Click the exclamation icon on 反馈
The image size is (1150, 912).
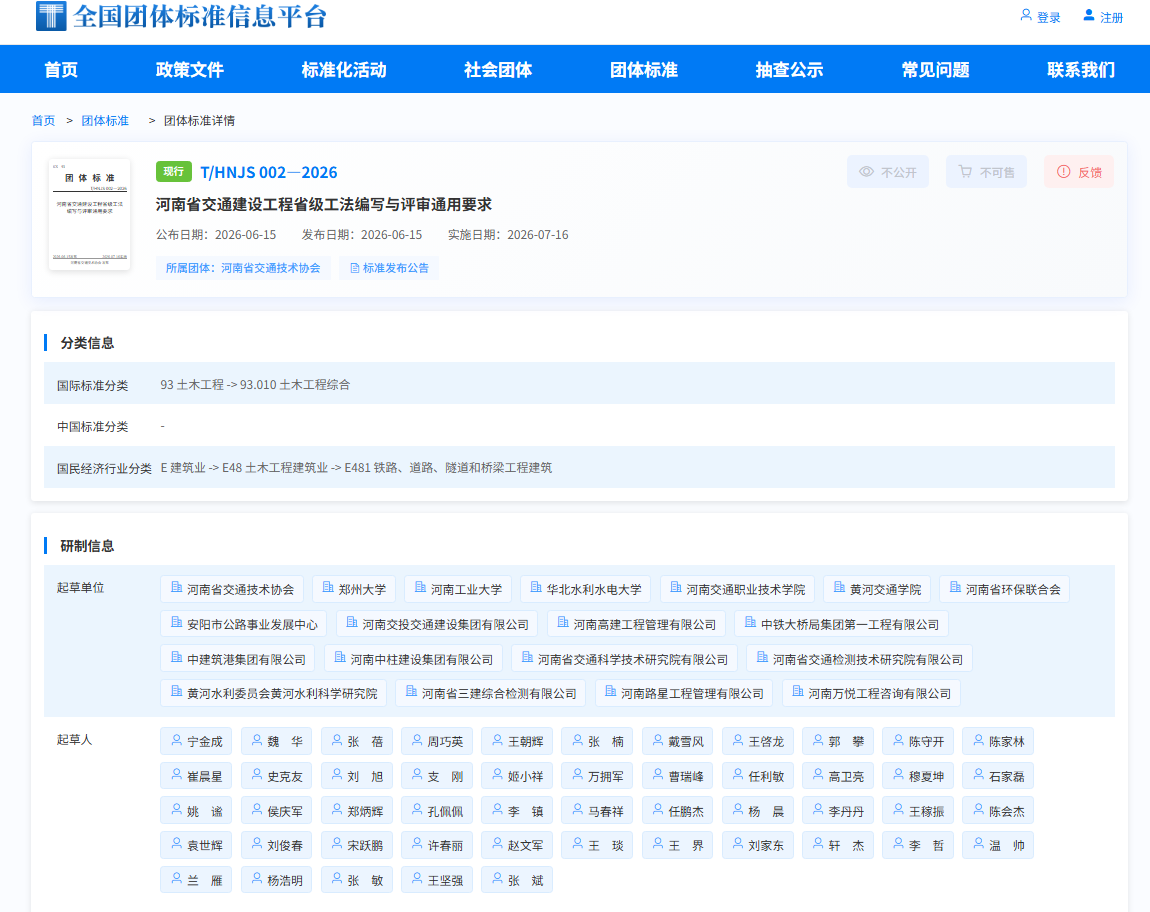(1063, 172)
